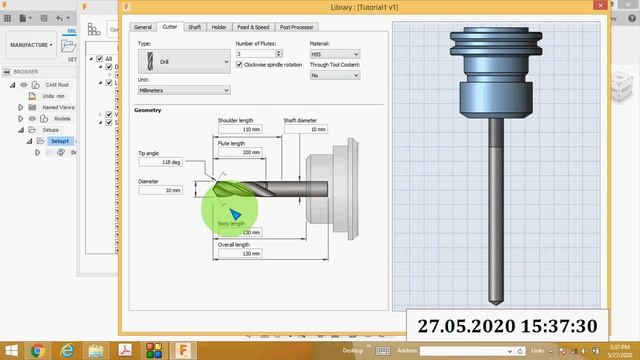This screenshot has width=640, height=360.
Task: Open the data panel grid icon in Fusion window
Action: [x=7, y=18]
